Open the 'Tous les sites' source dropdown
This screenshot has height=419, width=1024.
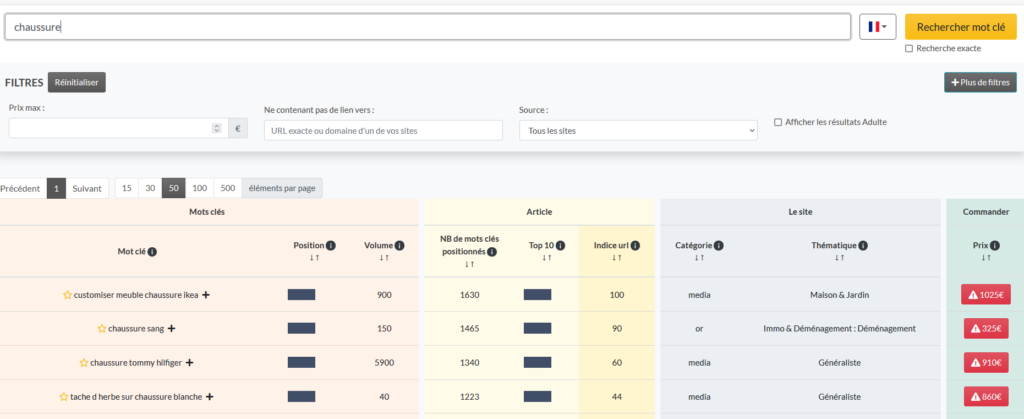(638, 130)
